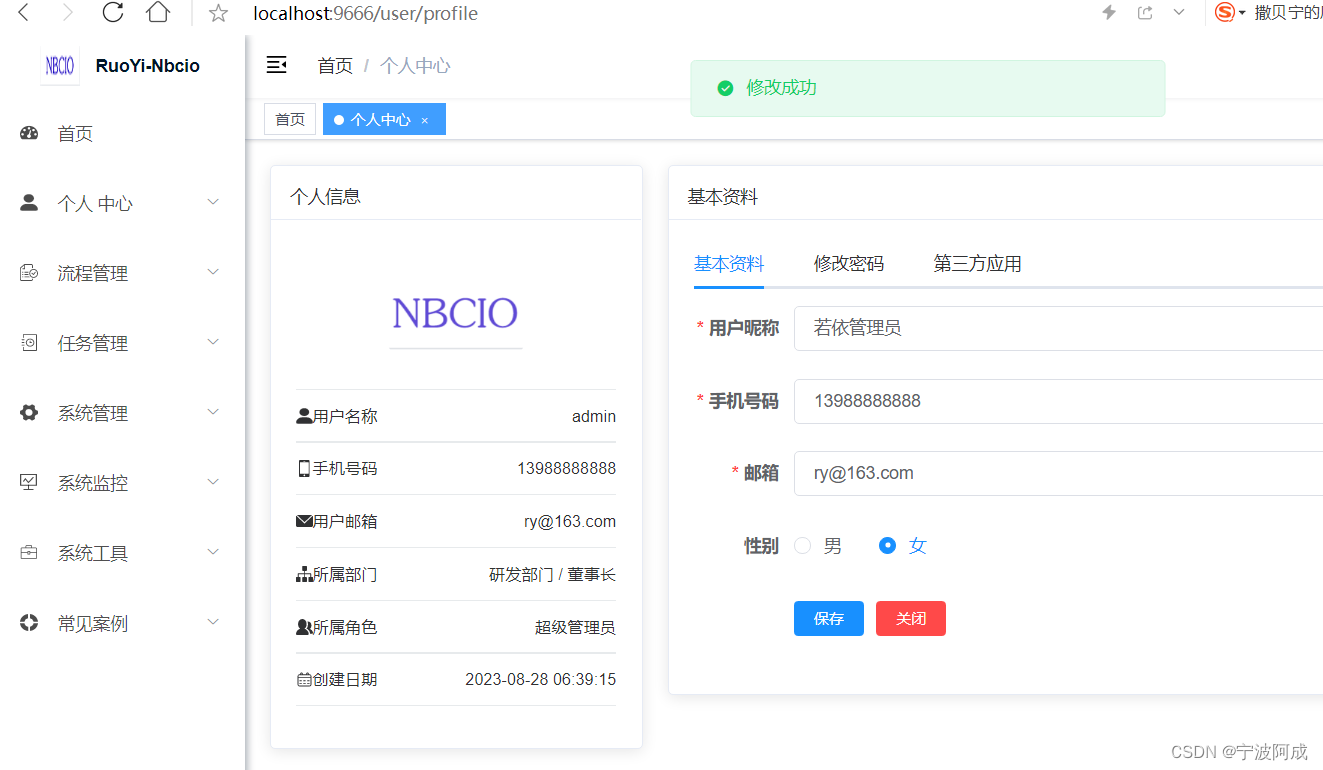Click the 任务管理 menu icon
The width and height of the screenshot is (1323, 770).
(x=29, y=343)
